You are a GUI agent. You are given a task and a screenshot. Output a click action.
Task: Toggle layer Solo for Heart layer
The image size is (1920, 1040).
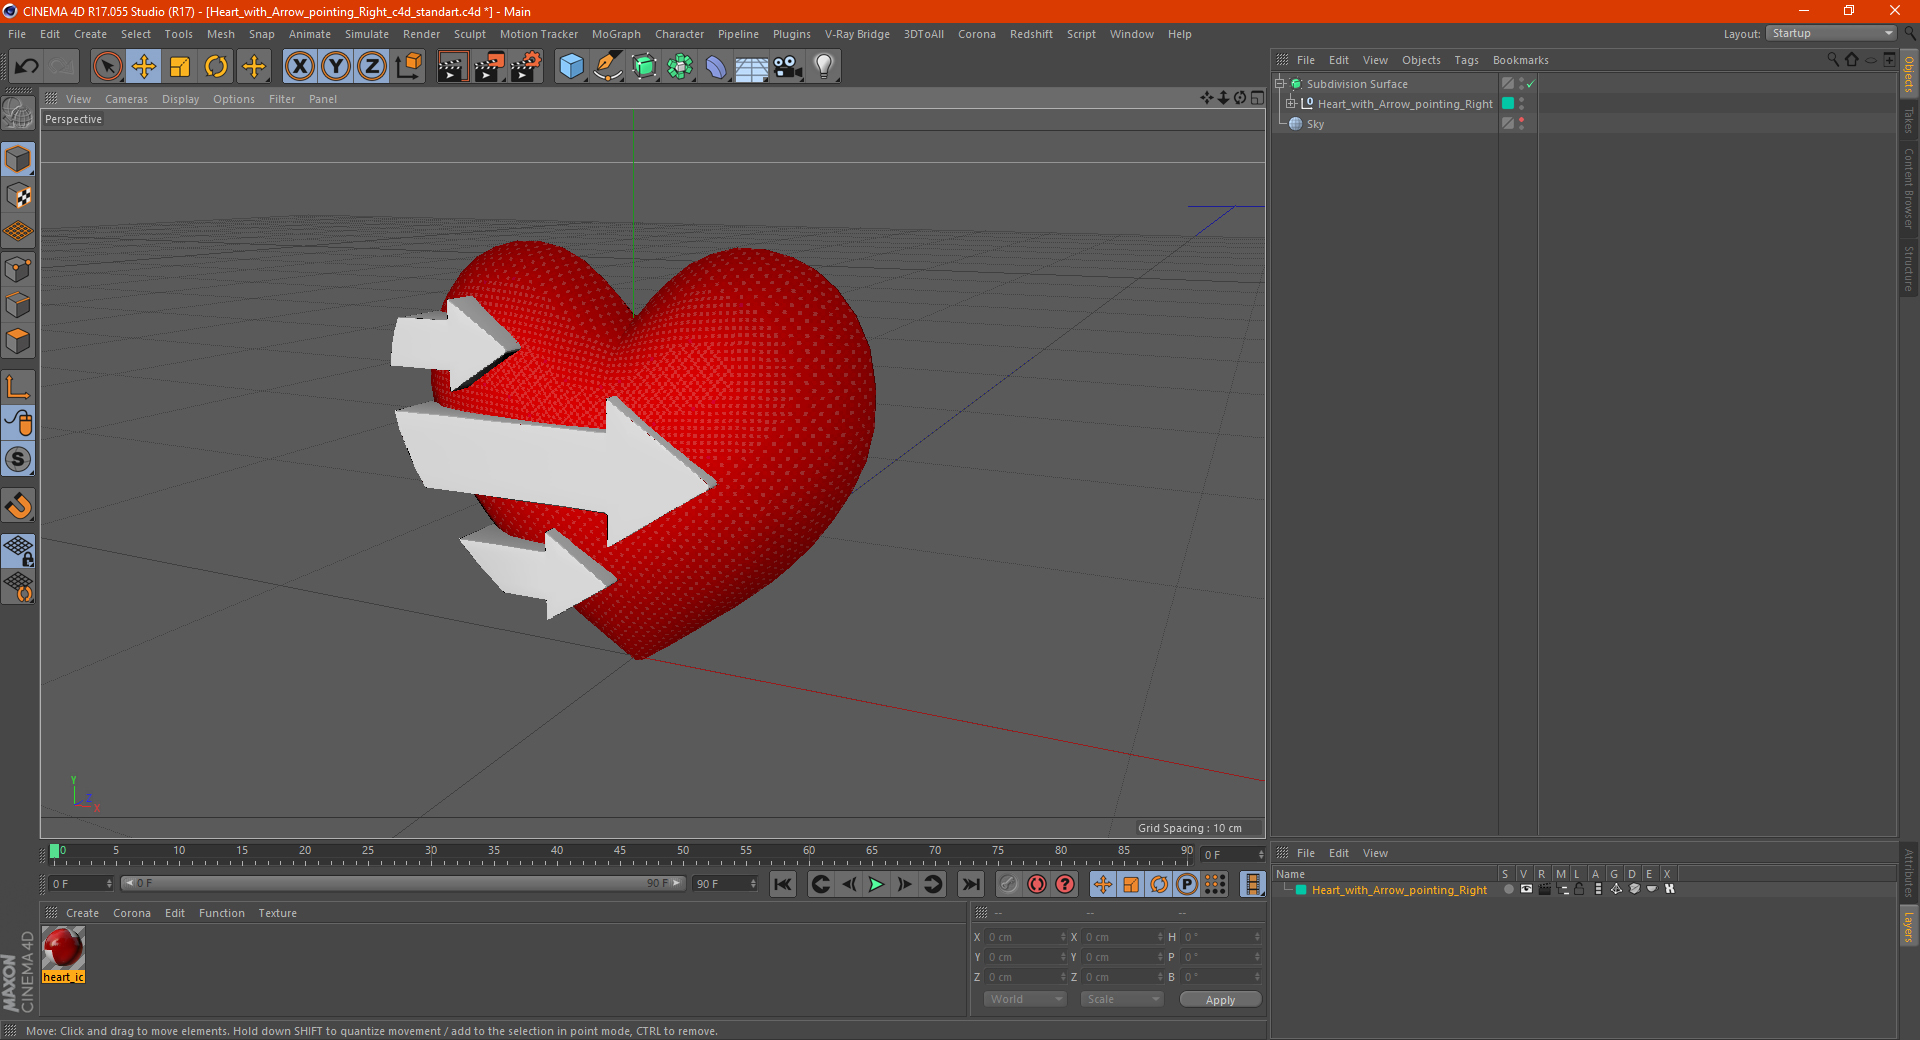(1508, 889)
